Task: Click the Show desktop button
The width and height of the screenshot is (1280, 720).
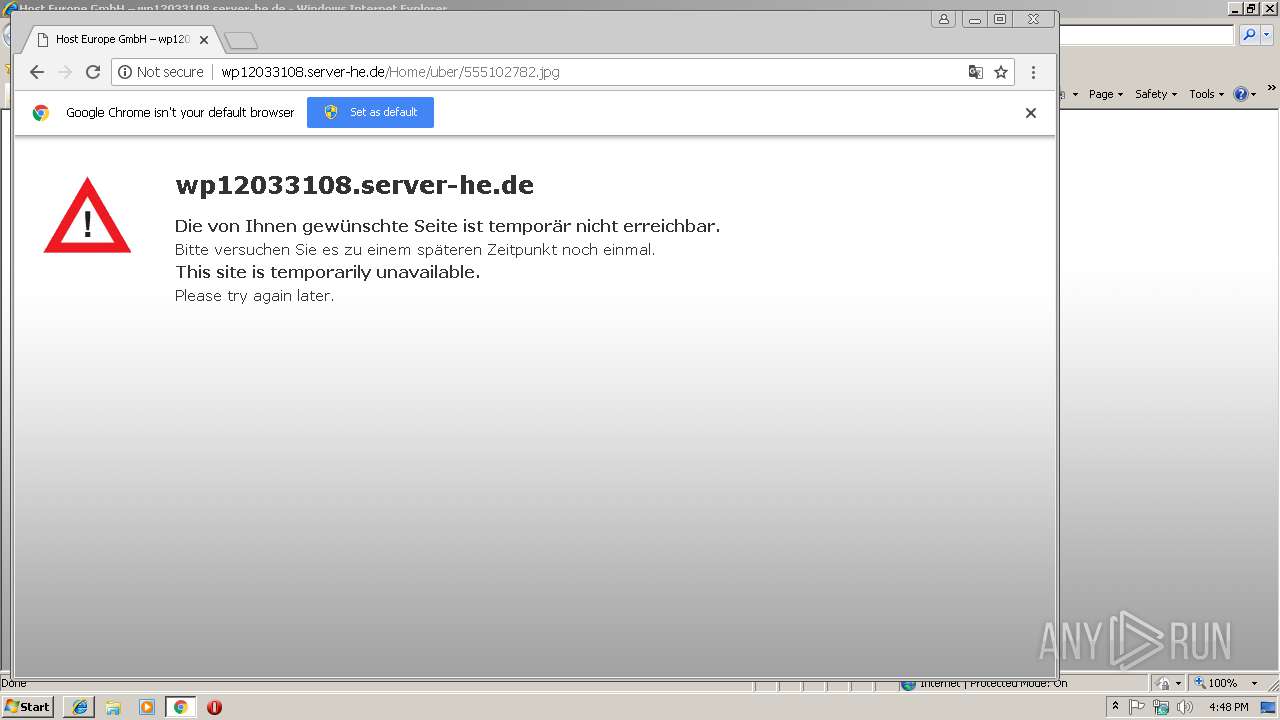Action: point(1268,707)
